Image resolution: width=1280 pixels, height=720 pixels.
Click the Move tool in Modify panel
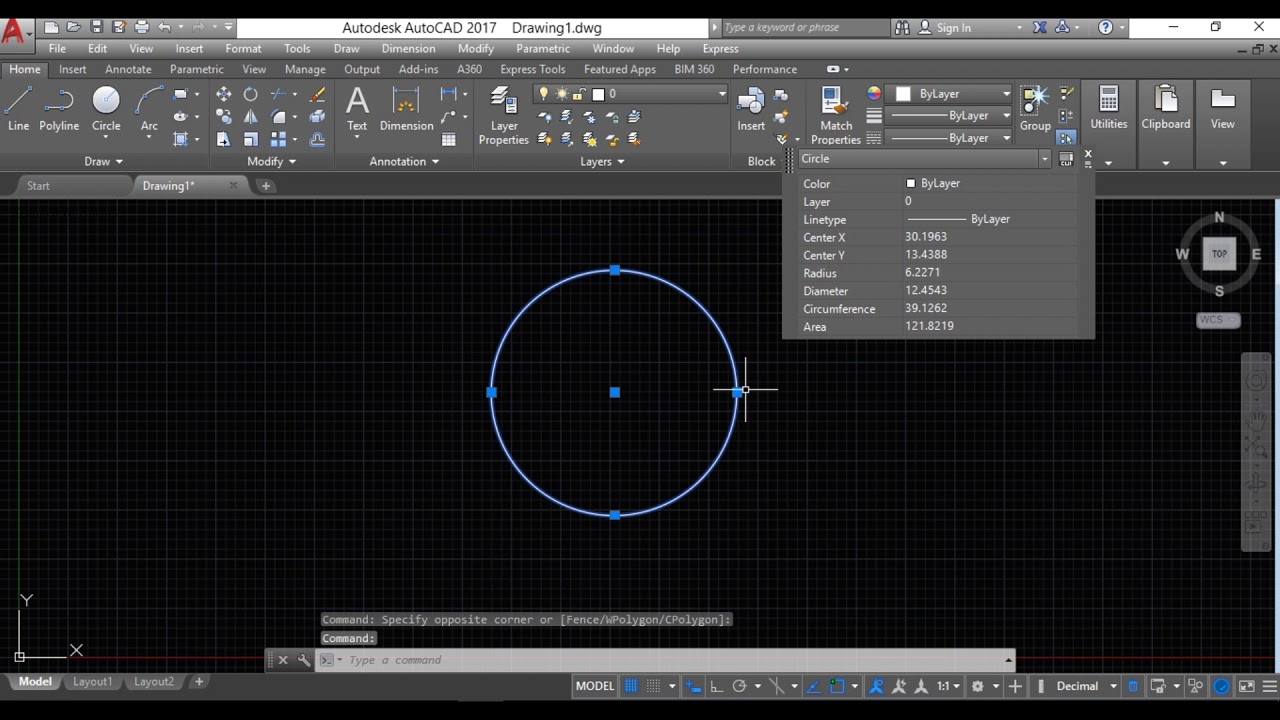point(223,94)
